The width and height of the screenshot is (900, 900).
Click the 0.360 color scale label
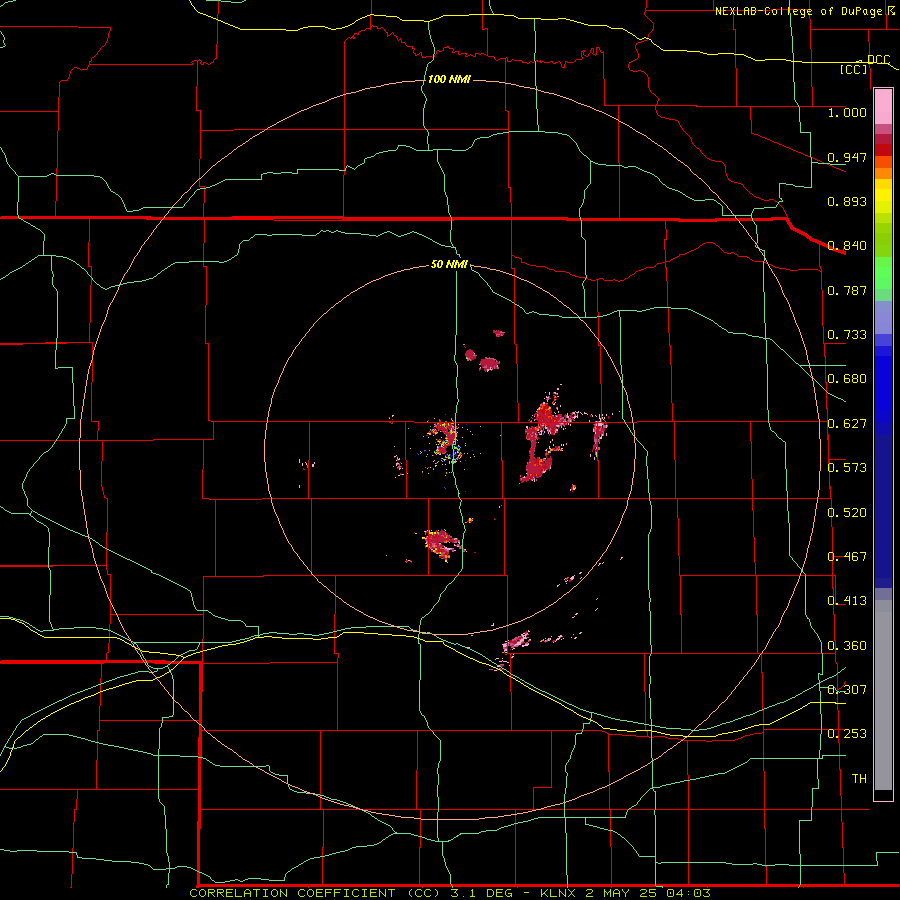[x=847, y=646]
